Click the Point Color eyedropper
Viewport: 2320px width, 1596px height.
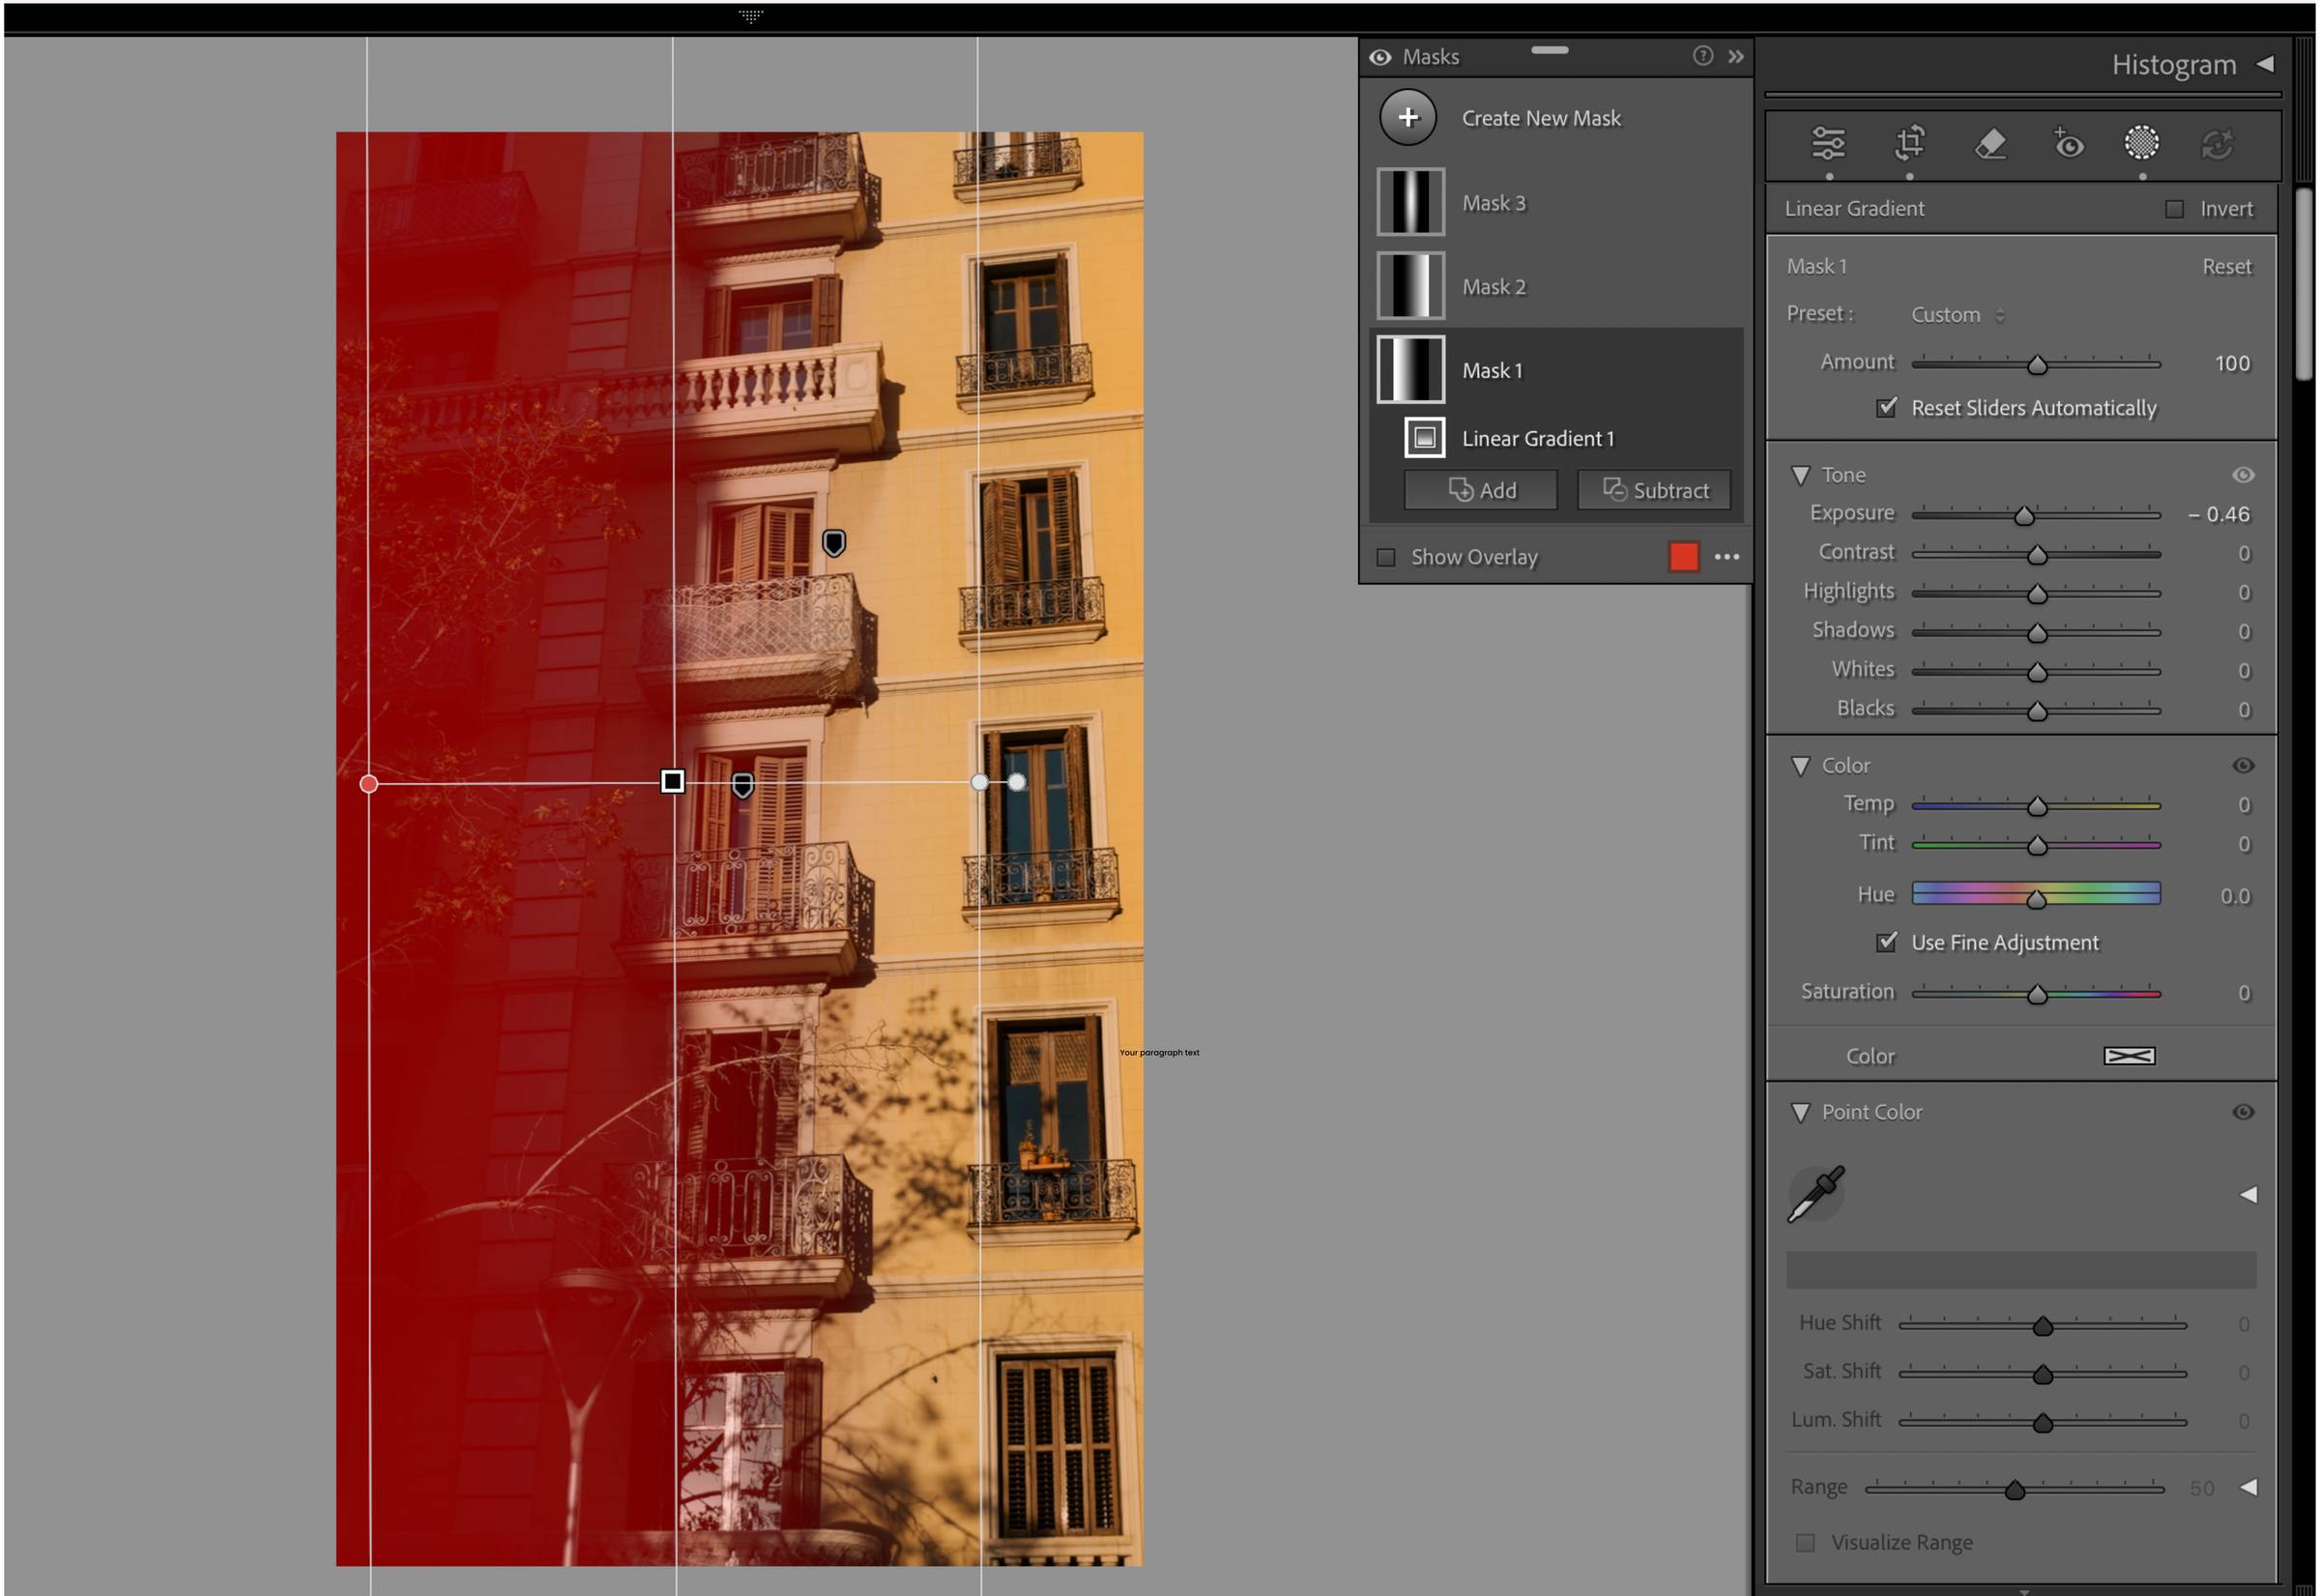[1815, 1193]
